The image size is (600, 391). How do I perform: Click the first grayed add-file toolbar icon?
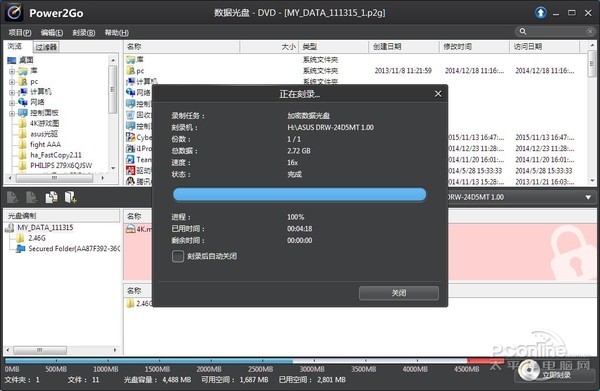12,197
